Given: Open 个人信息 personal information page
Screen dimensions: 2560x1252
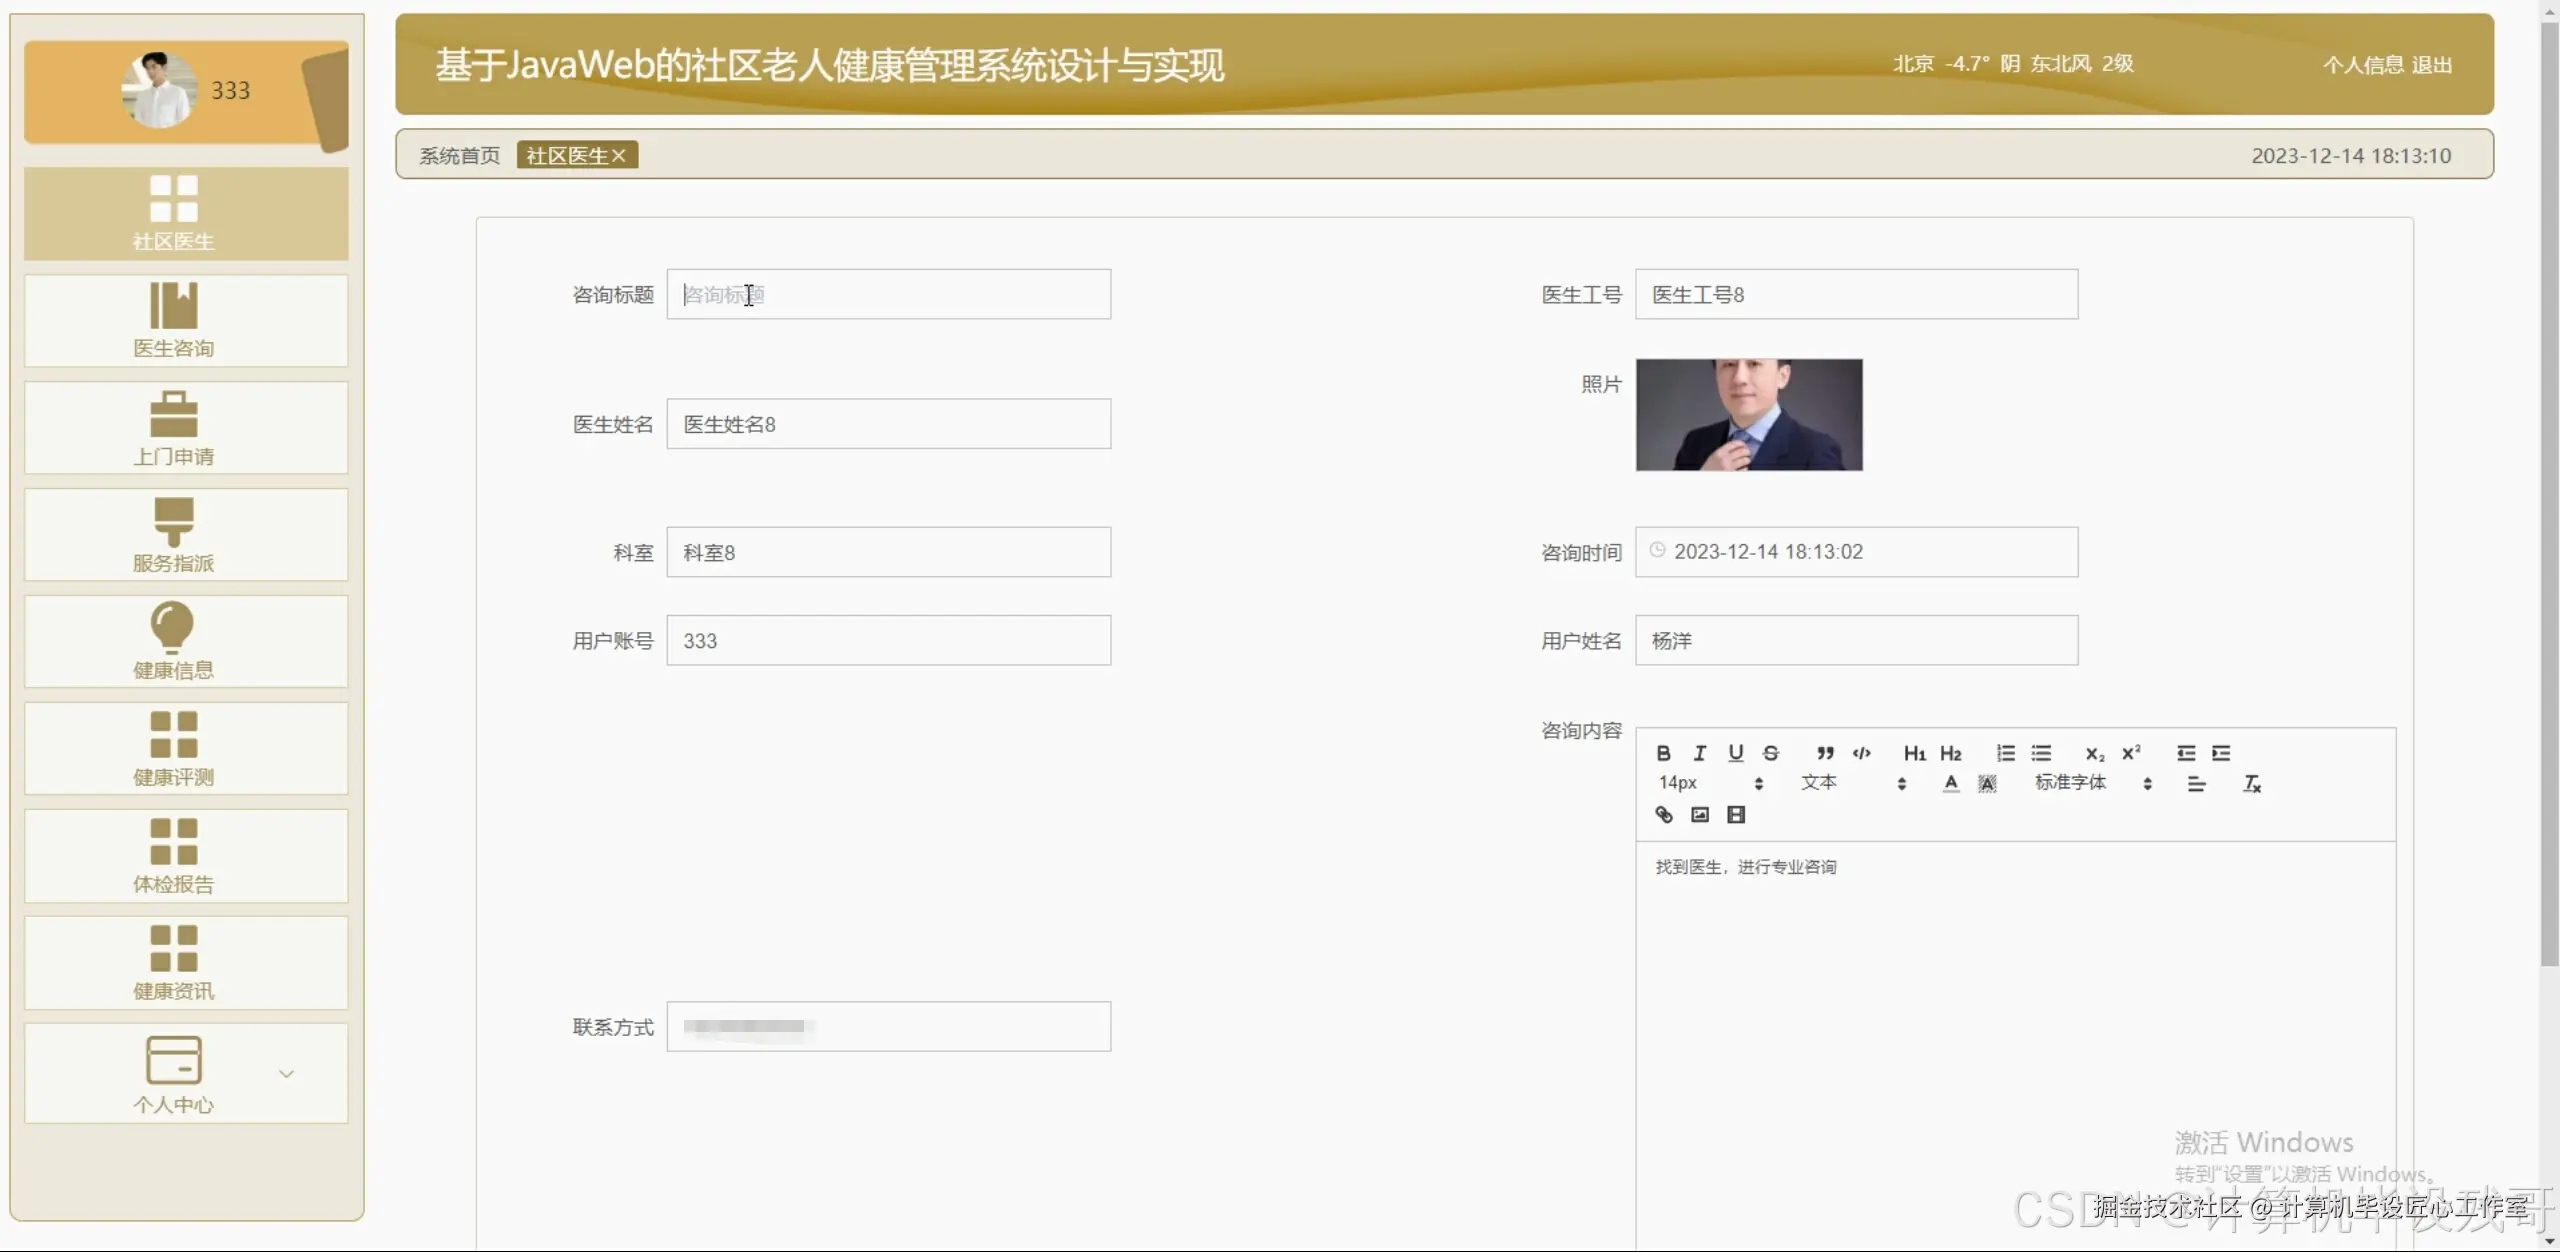Looking at the screenshot, I should click(2365, 63).
